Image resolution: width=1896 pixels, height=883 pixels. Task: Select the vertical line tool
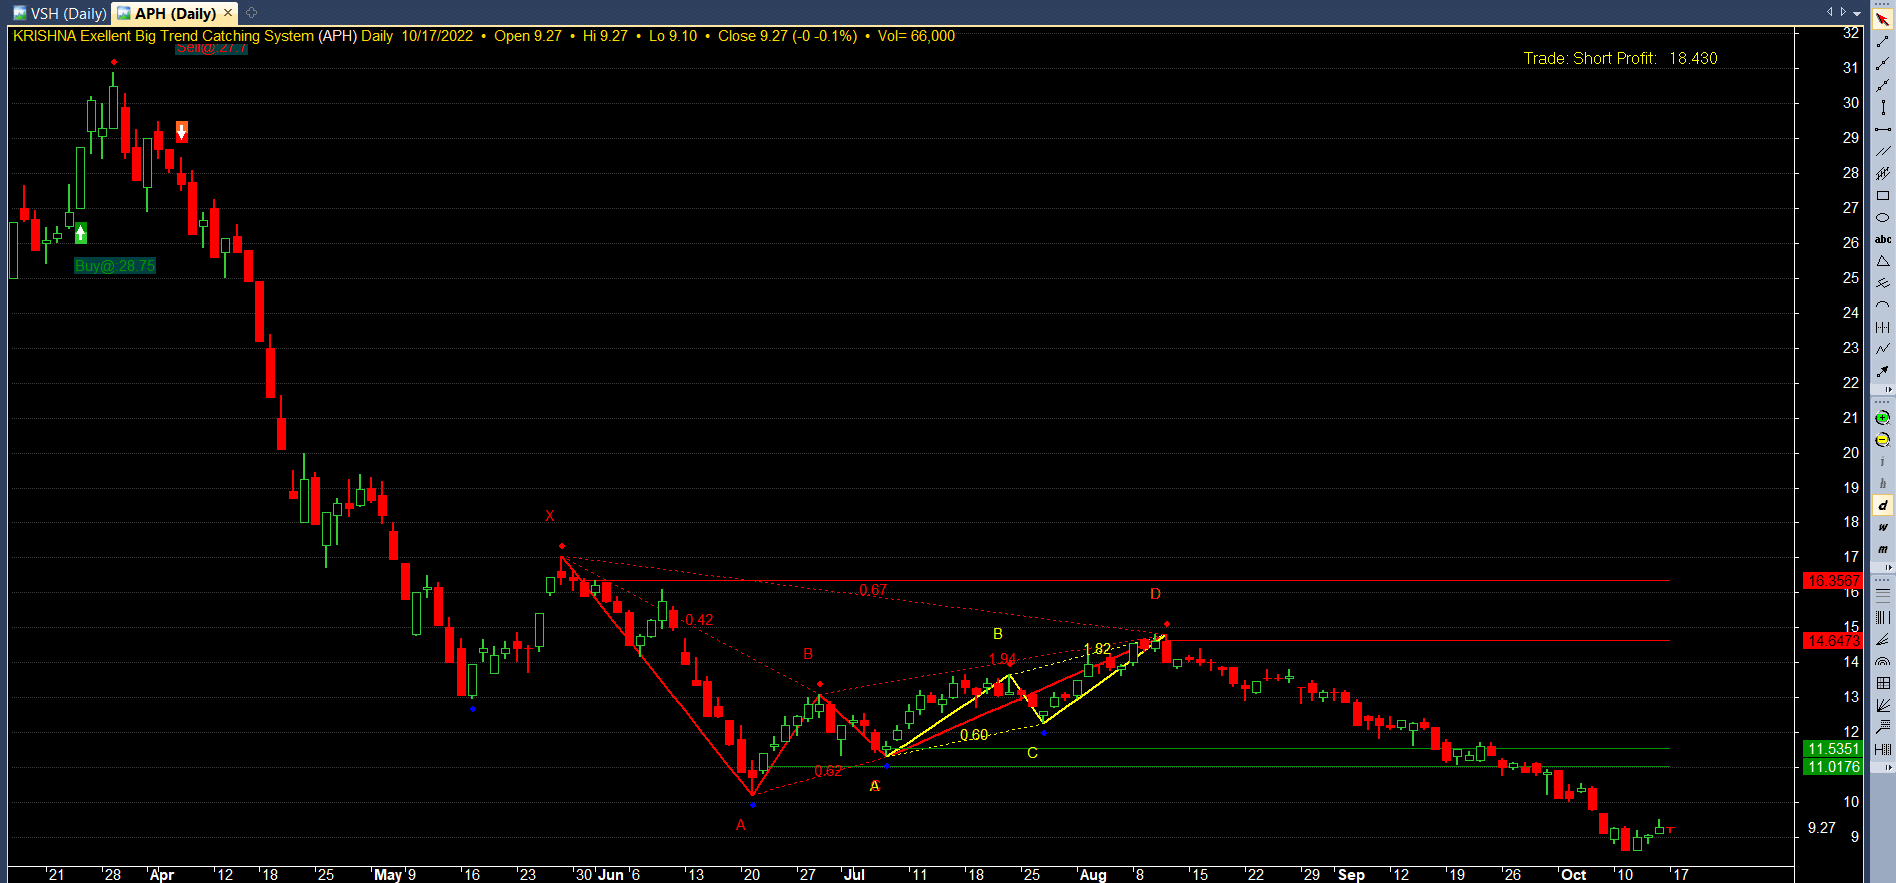click(1883, 108)
